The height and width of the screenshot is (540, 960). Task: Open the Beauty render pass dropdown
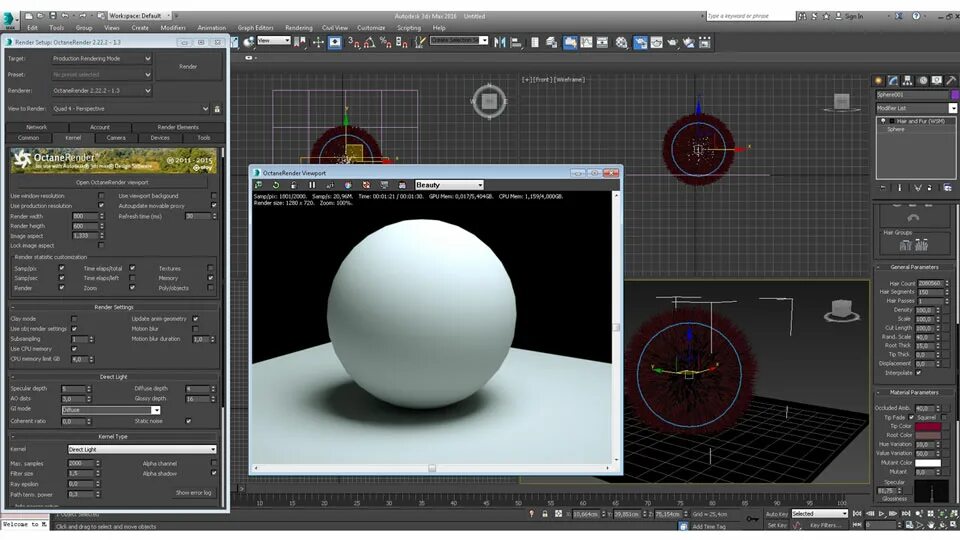(449, 185)
